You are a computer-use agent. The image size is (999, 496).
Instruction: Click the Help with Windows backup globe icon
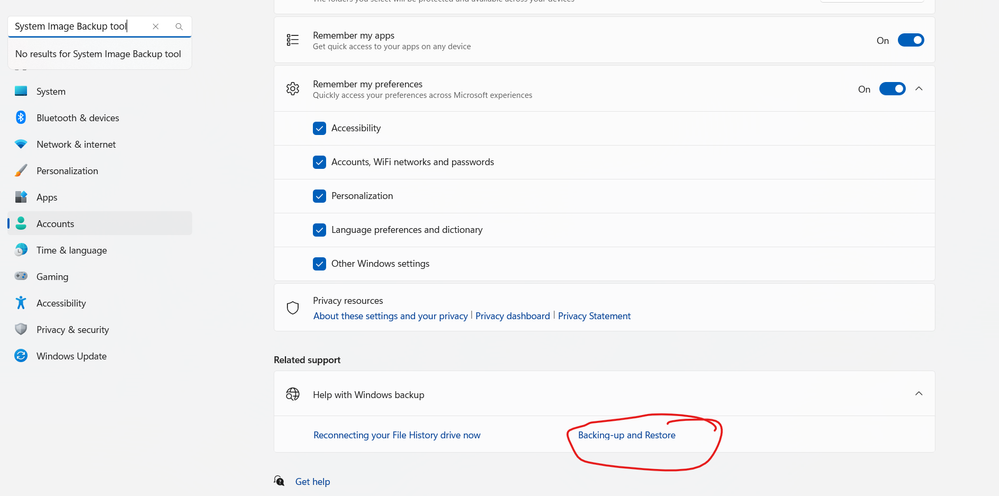pos(292,394)
